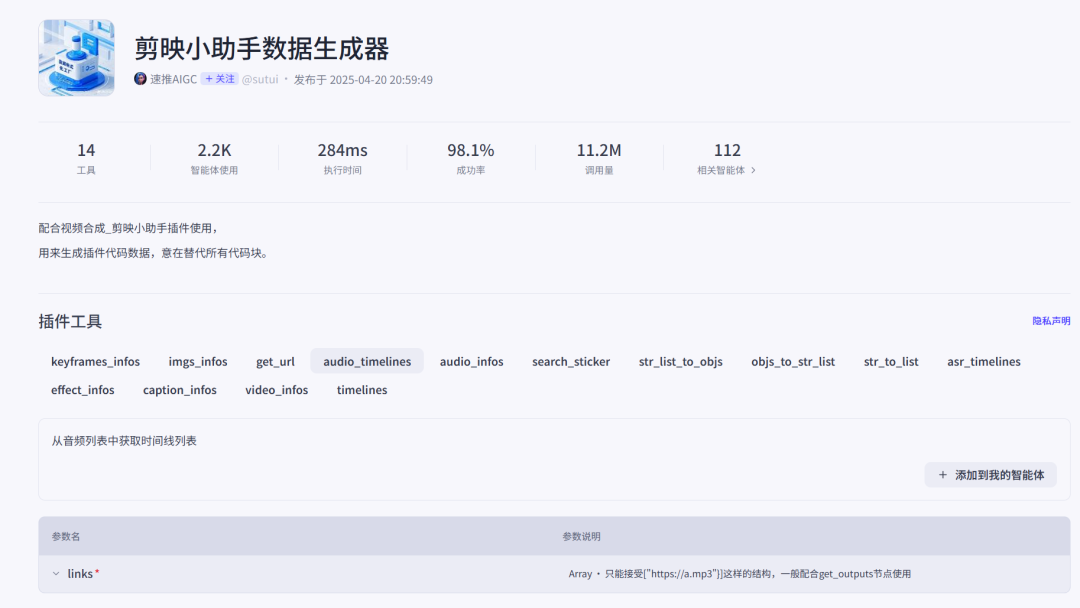Screen dimensions: 1080x608
Task: Open the asr_timelines tool tab
Action: [x=984, y=361]
